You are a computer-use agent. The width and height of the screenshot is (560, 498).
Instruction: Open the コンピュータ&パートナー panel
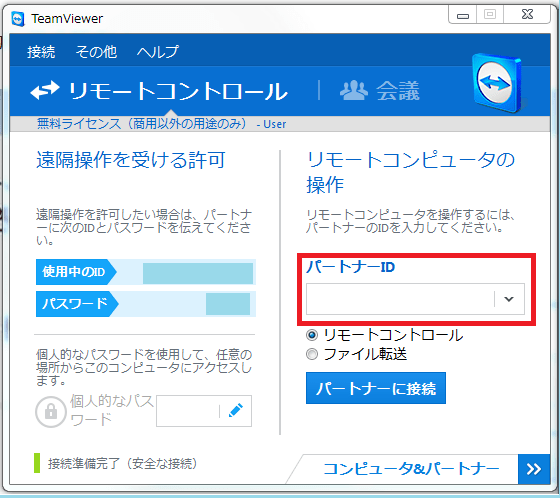tap(411, 469)
